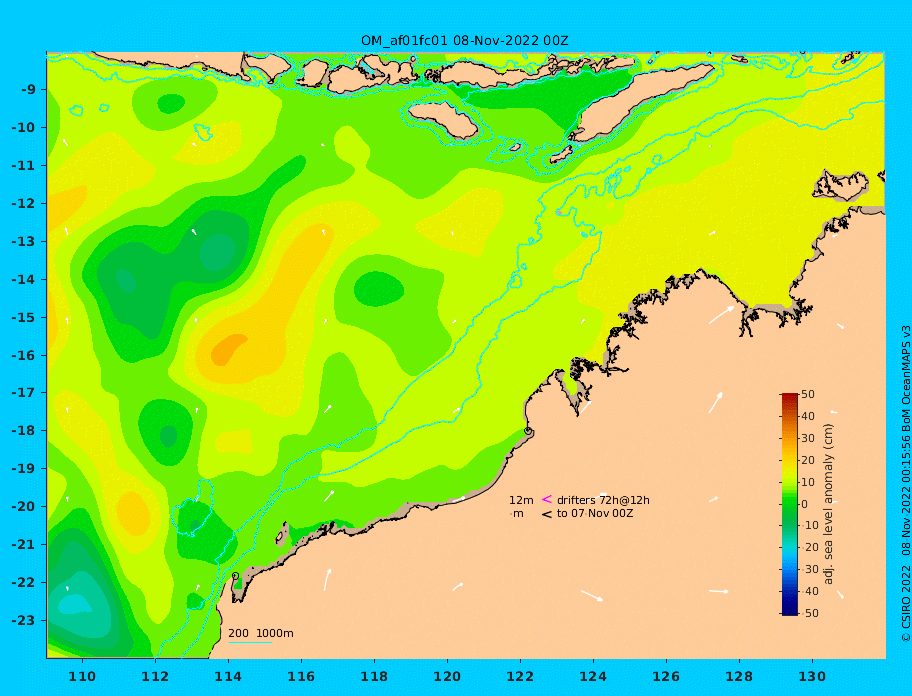Click the 'adj. sea level anomaly (cm)' colorbar label
Image resolution: width=912 pixels, height=696 pixels.
[x=828, y=504]
